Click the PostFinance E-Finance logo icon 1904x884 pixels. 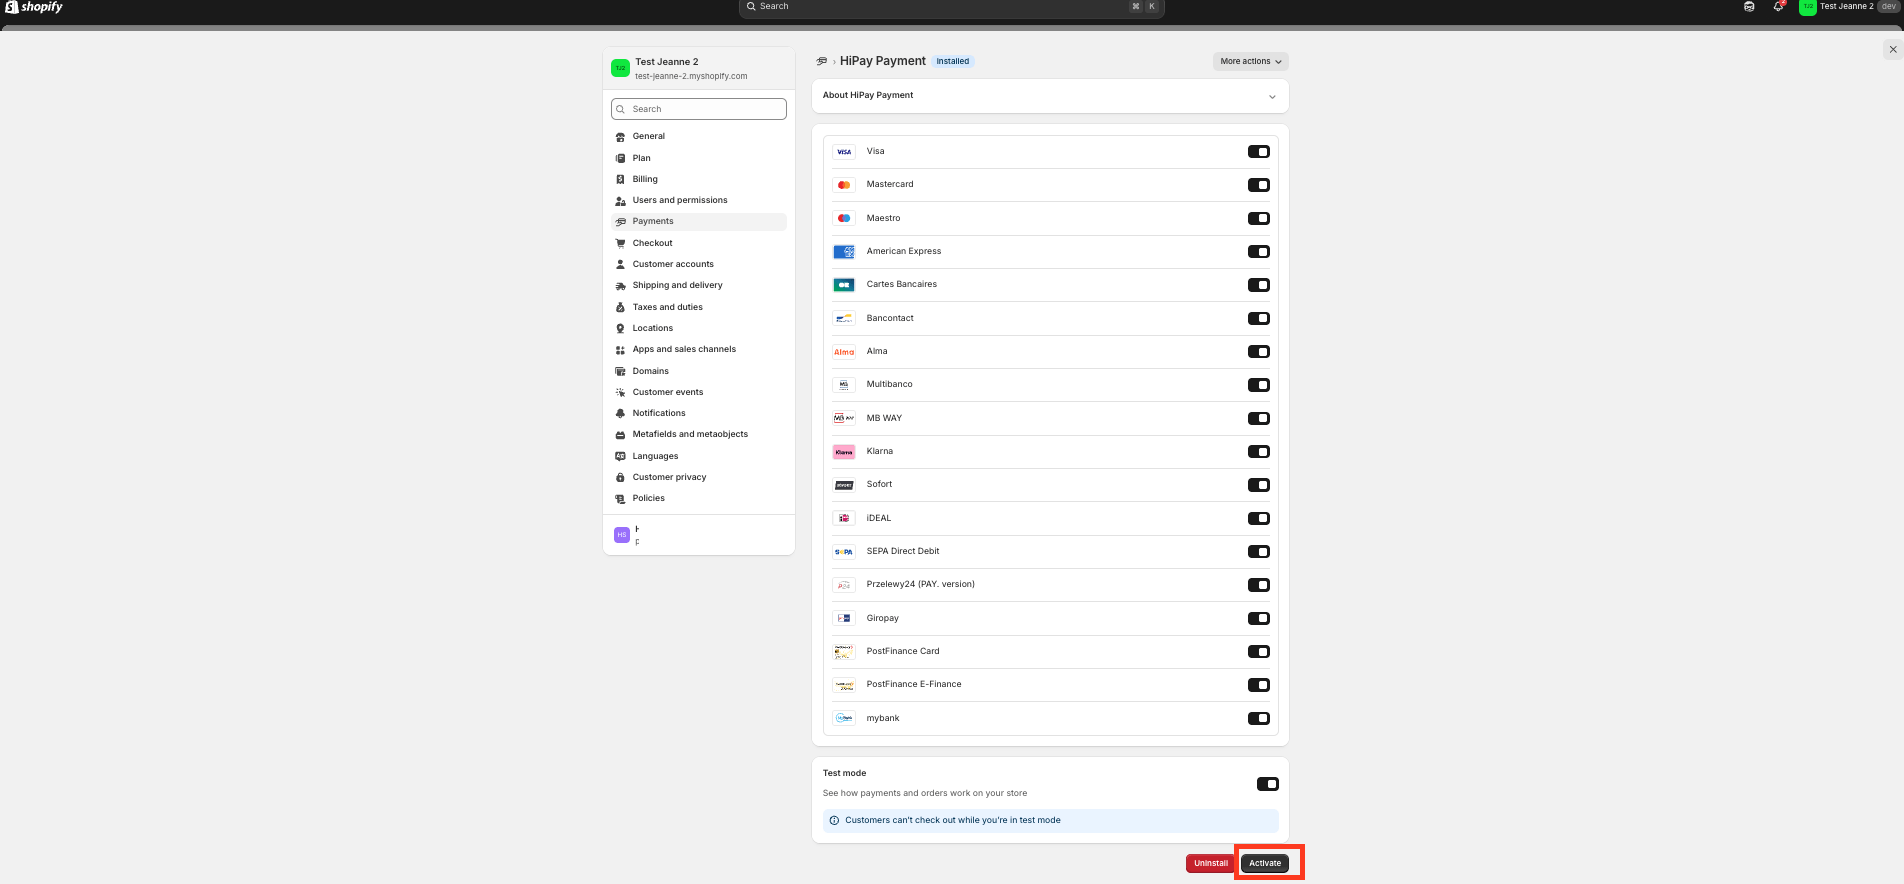click(844, 685)
